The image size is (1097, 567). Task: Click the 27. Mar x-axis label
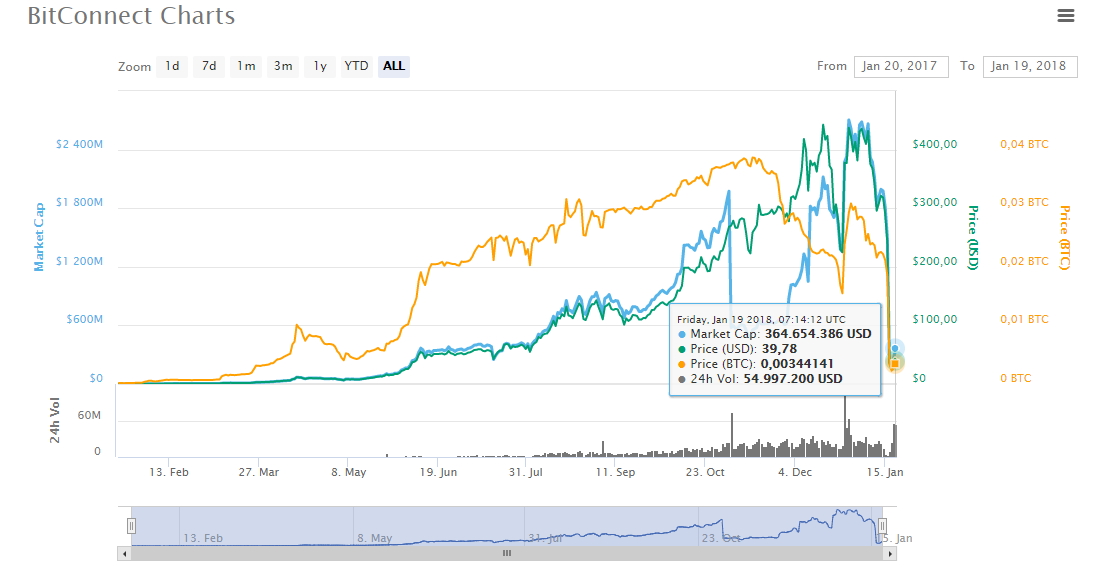(x=258, y=472)
